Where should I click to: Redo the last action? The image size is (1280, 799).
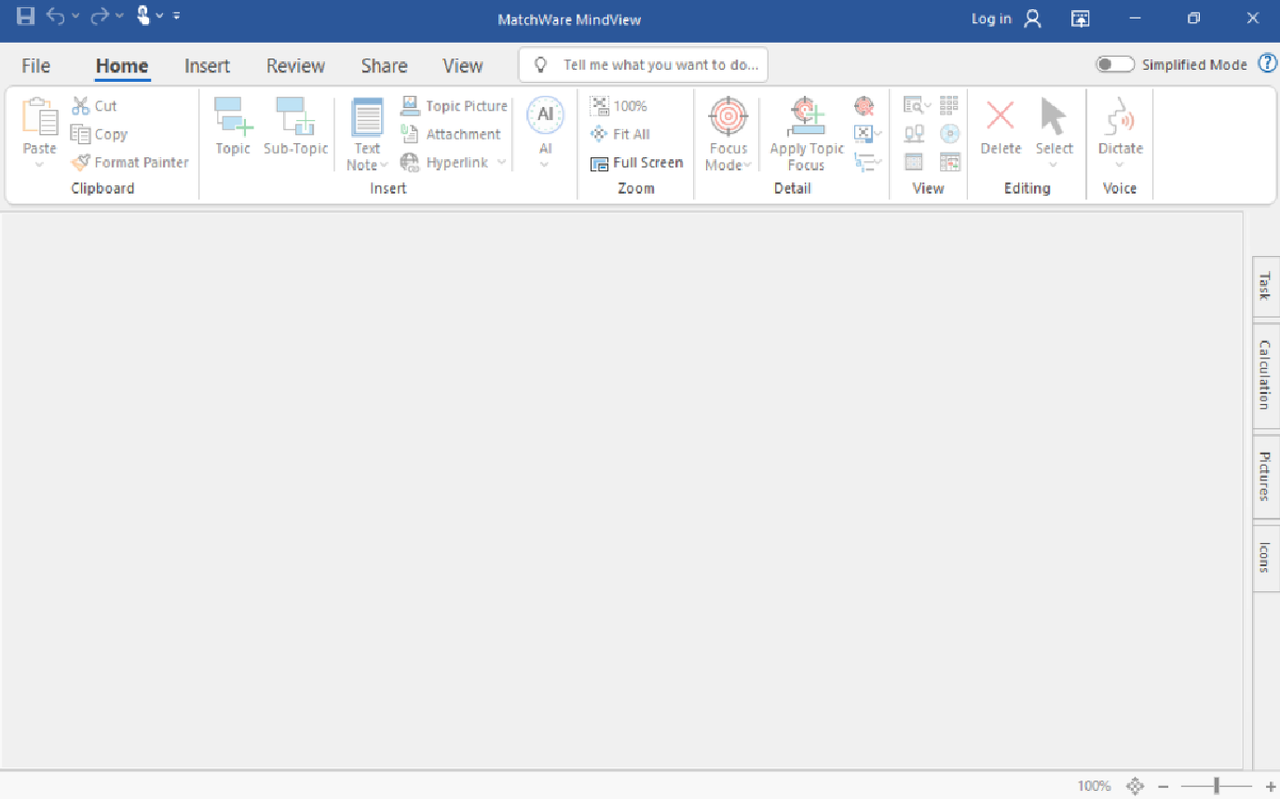point(100,16)
